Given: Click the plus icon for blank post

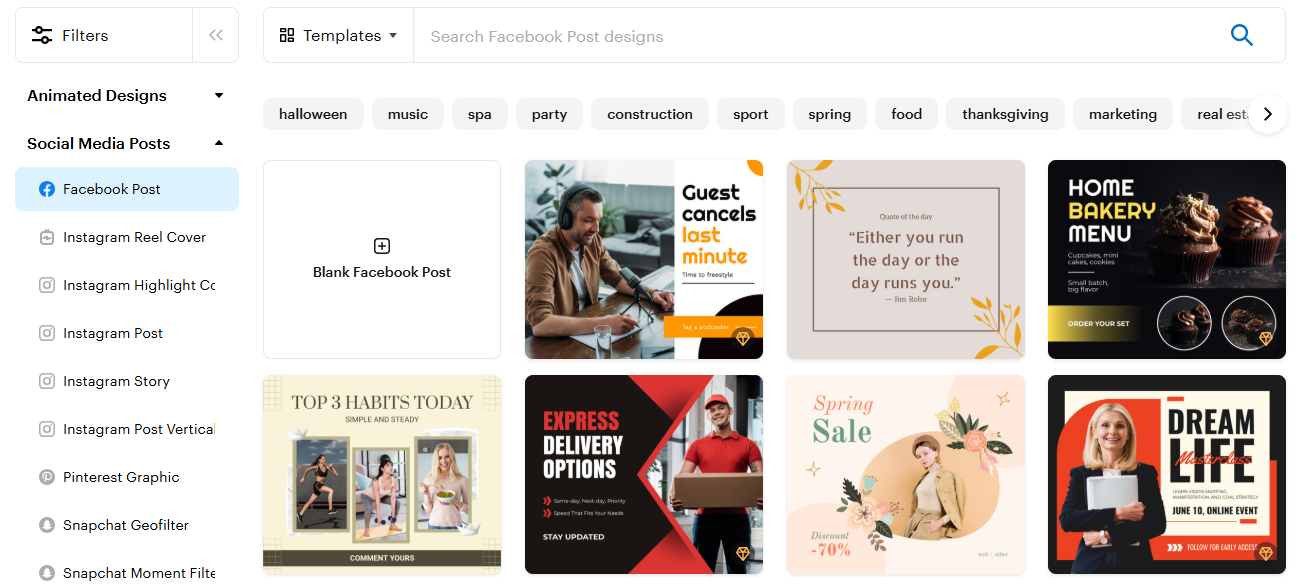Looking at the screenshot, I should coord(382,246).
